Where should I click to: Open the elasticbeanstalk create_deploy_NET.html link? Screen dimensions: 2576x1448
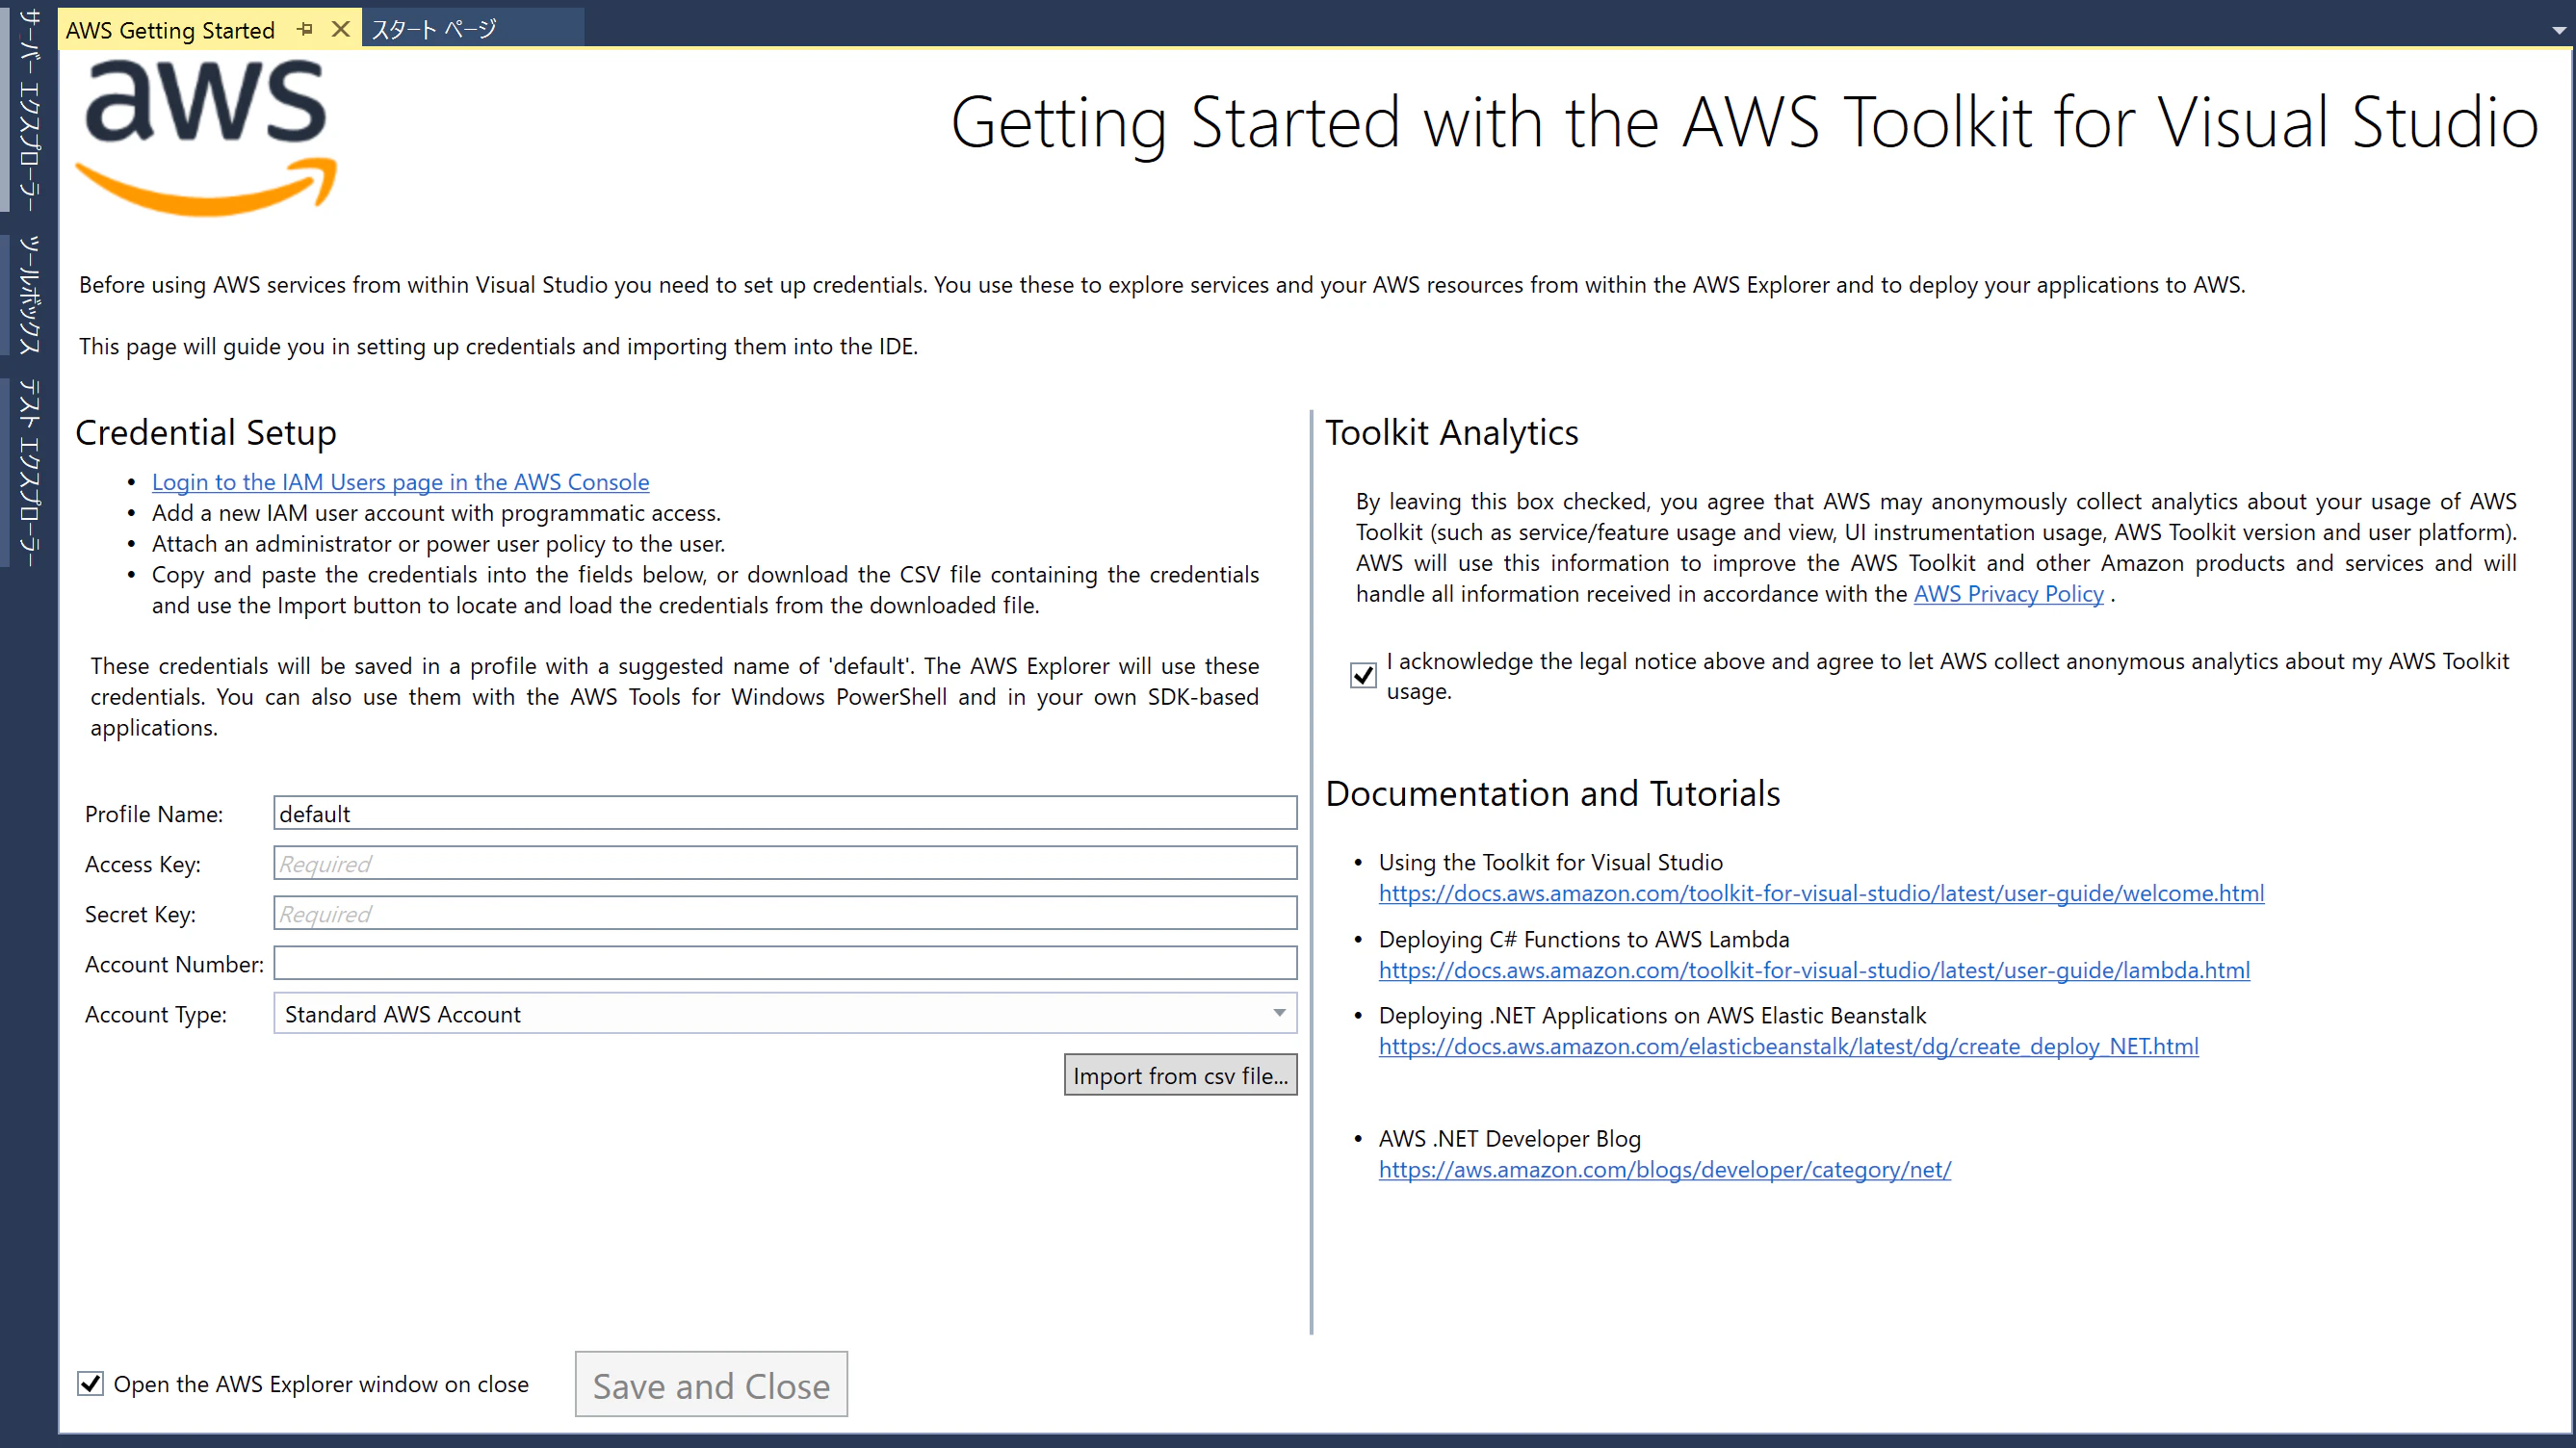coord(1788,1046)
